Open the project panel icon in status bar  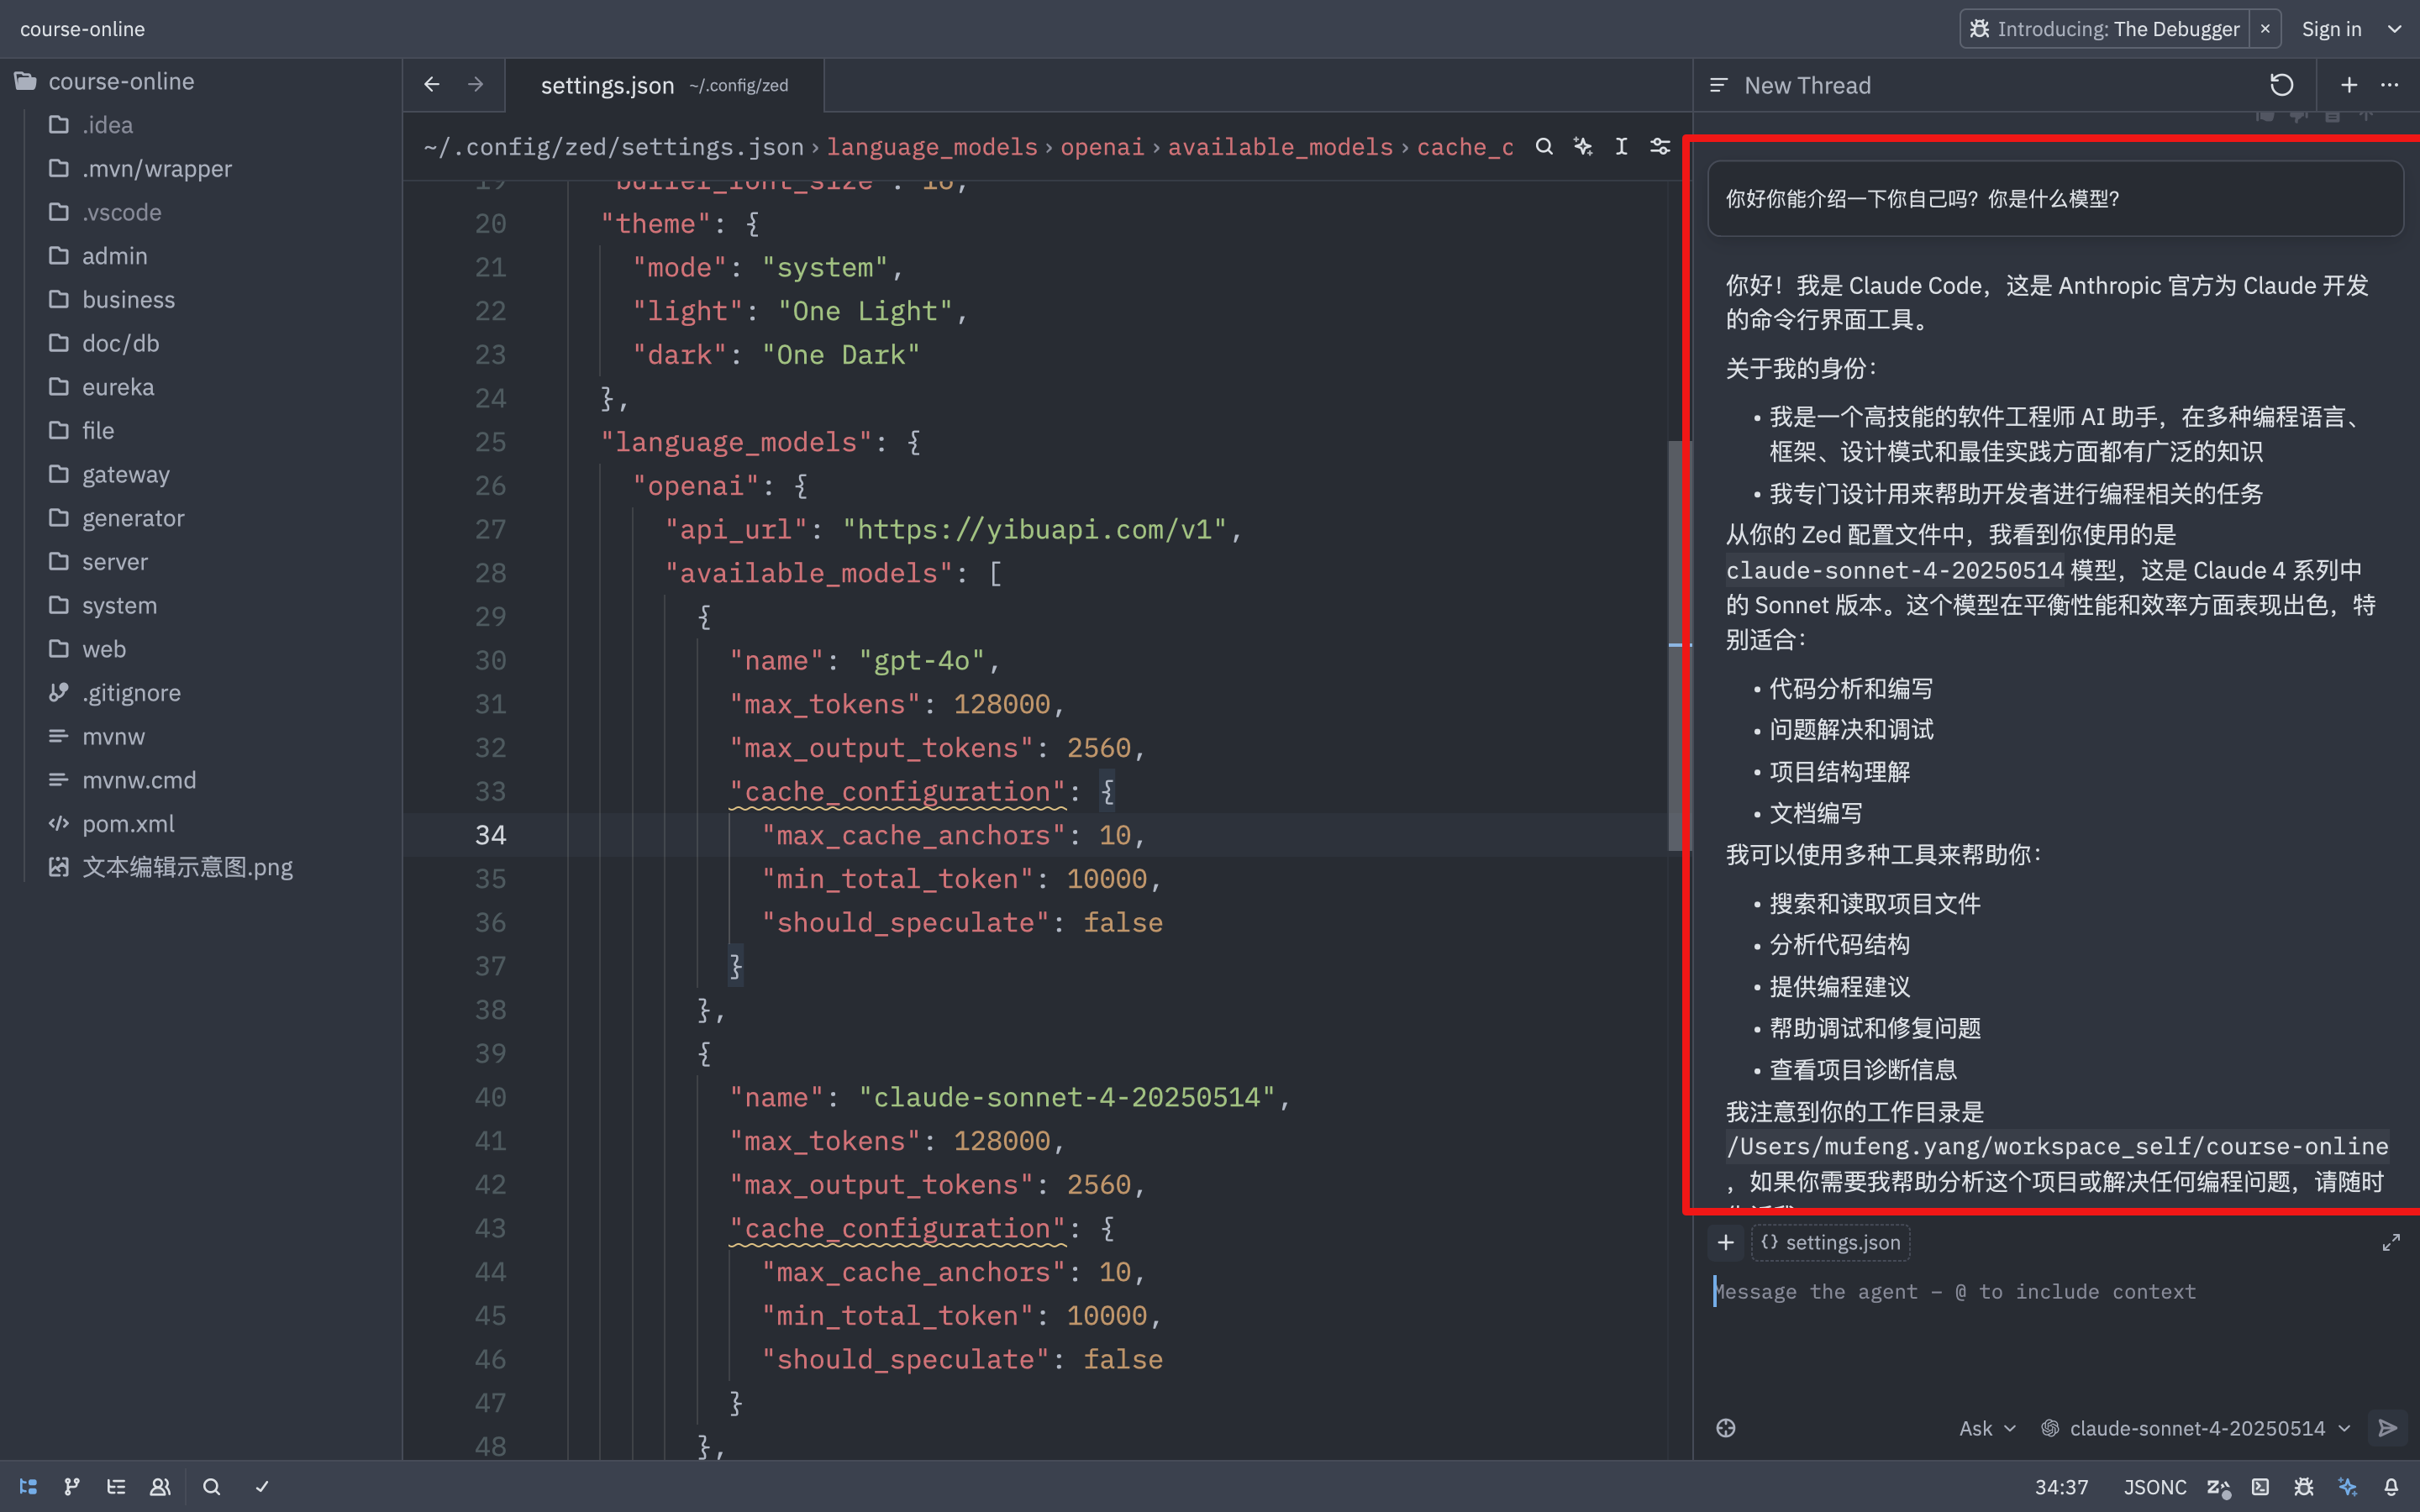tap(28, 1486)
